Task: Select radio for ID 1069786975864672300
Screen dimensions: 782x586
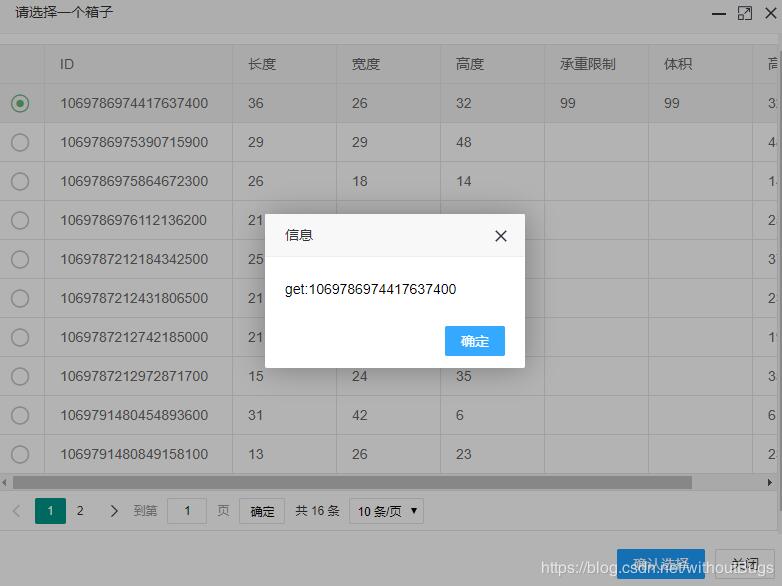Action: [20, 181]
